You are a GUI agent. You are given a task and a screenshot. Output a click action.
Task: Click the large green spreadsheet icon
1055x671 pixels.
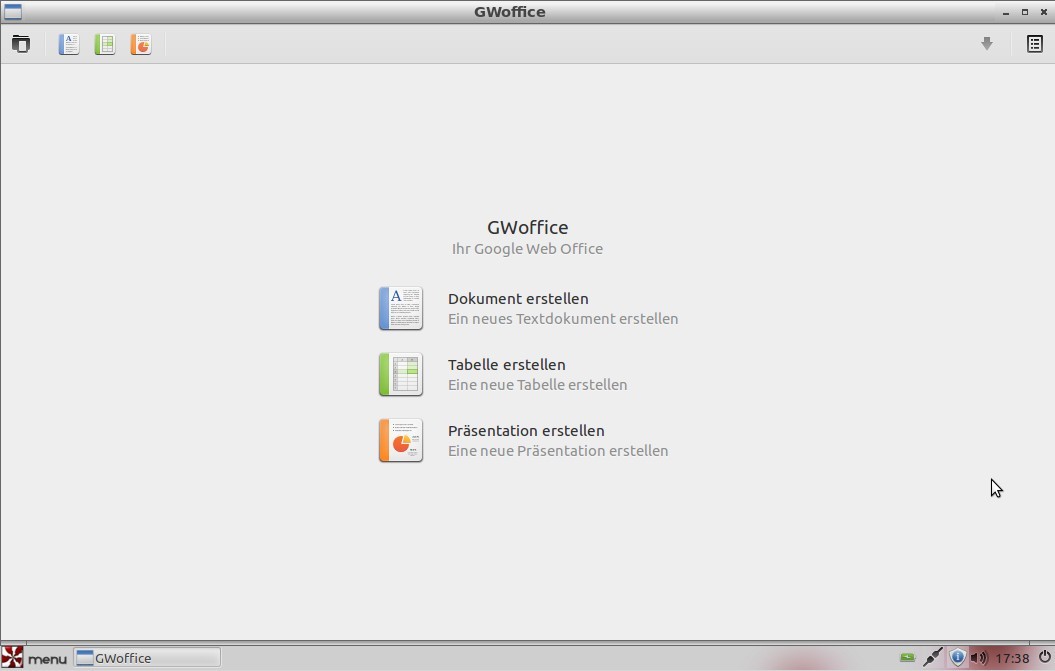pos(400,374)
